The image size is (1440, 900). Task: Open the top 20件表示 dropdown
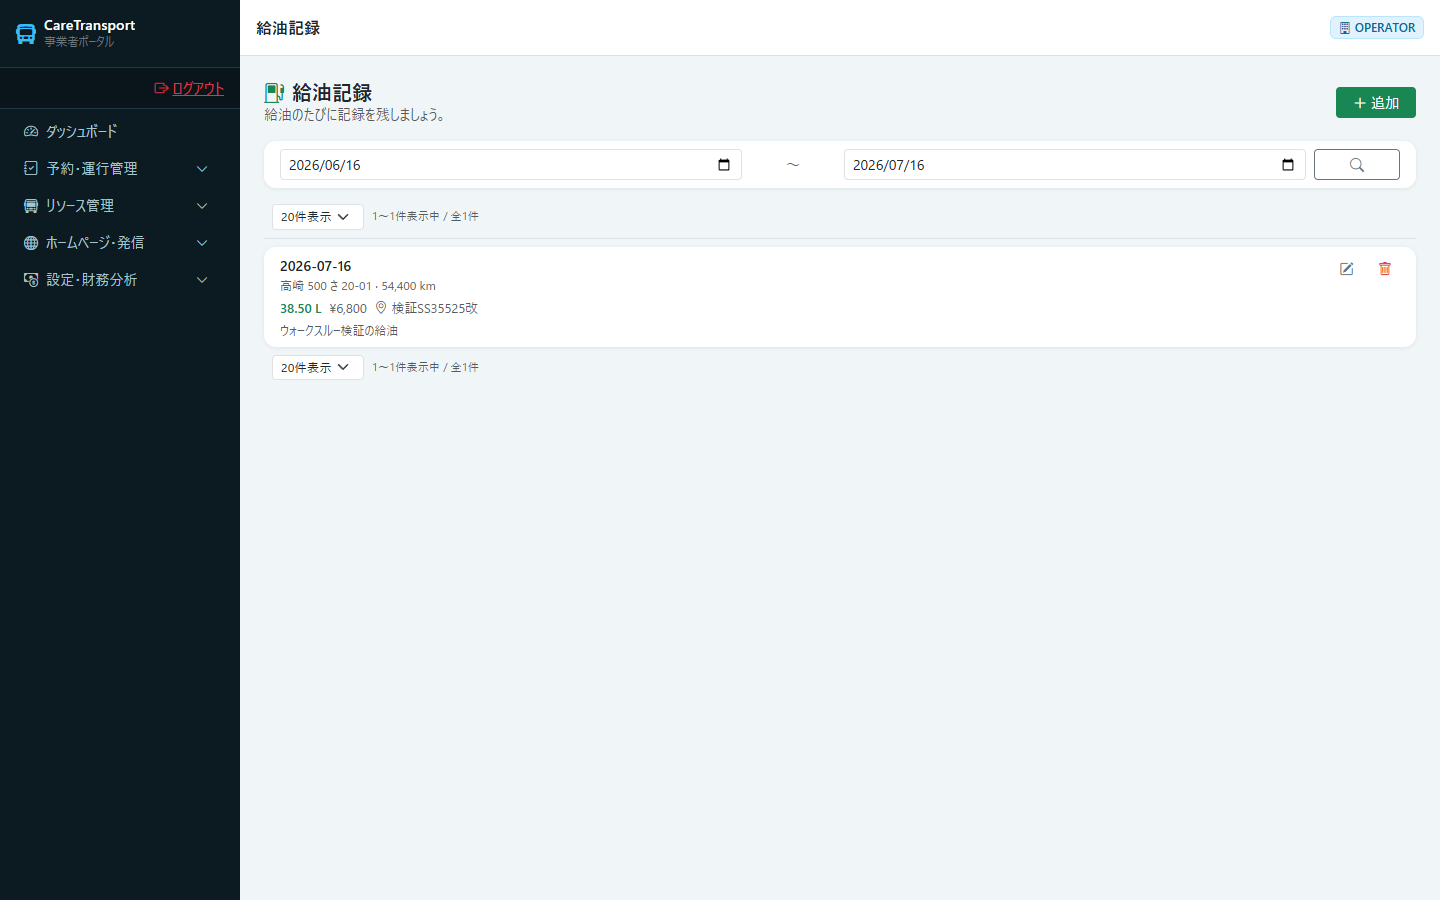tap(317, 216)
